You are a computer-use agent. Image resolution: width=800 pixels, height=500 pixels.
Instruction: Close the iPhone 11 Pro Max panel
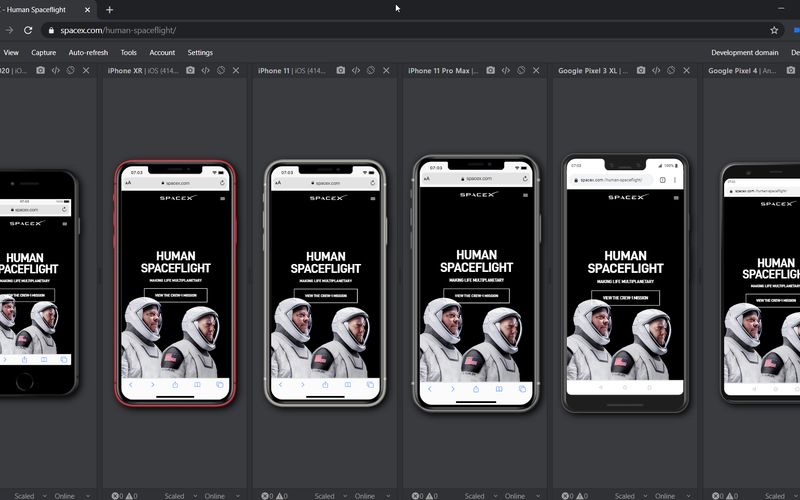point(536,70)
